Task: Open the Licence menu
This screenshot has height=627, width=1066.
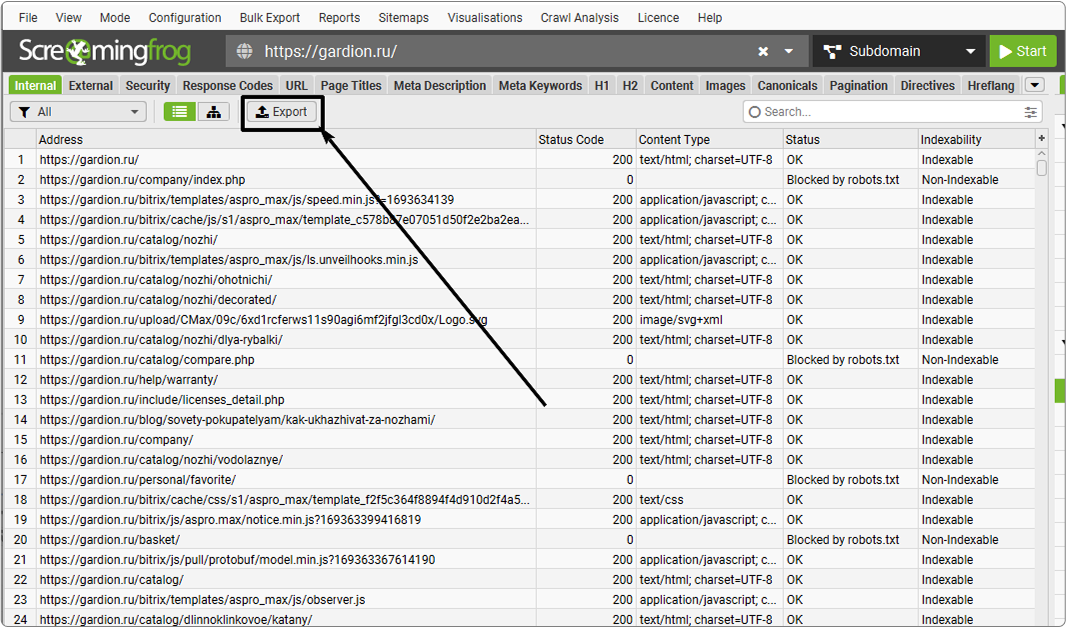Action: pyautogui.click(x=658, y=18)
